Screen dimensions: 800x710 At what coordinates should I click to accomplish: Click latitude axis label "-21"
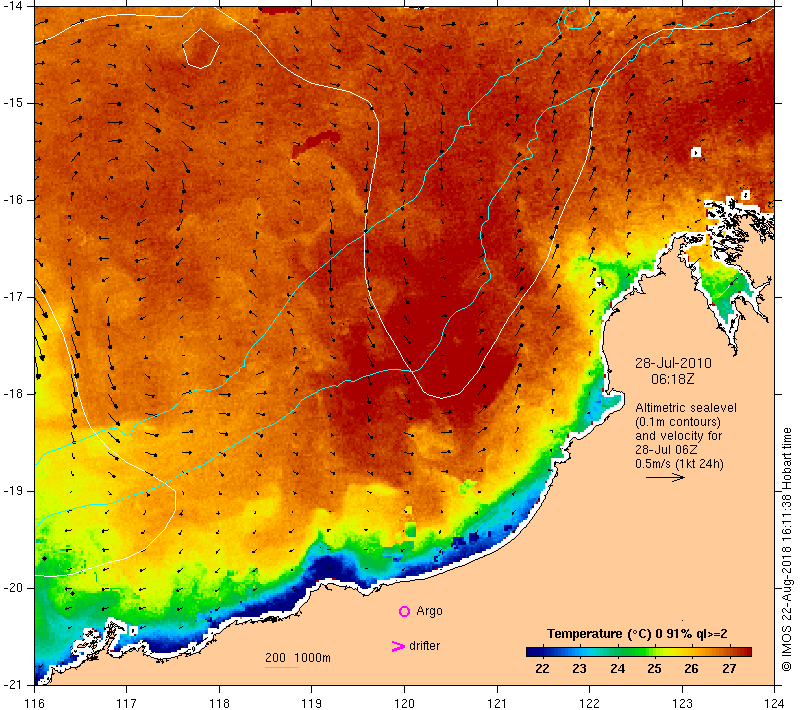tap(13, 684)
